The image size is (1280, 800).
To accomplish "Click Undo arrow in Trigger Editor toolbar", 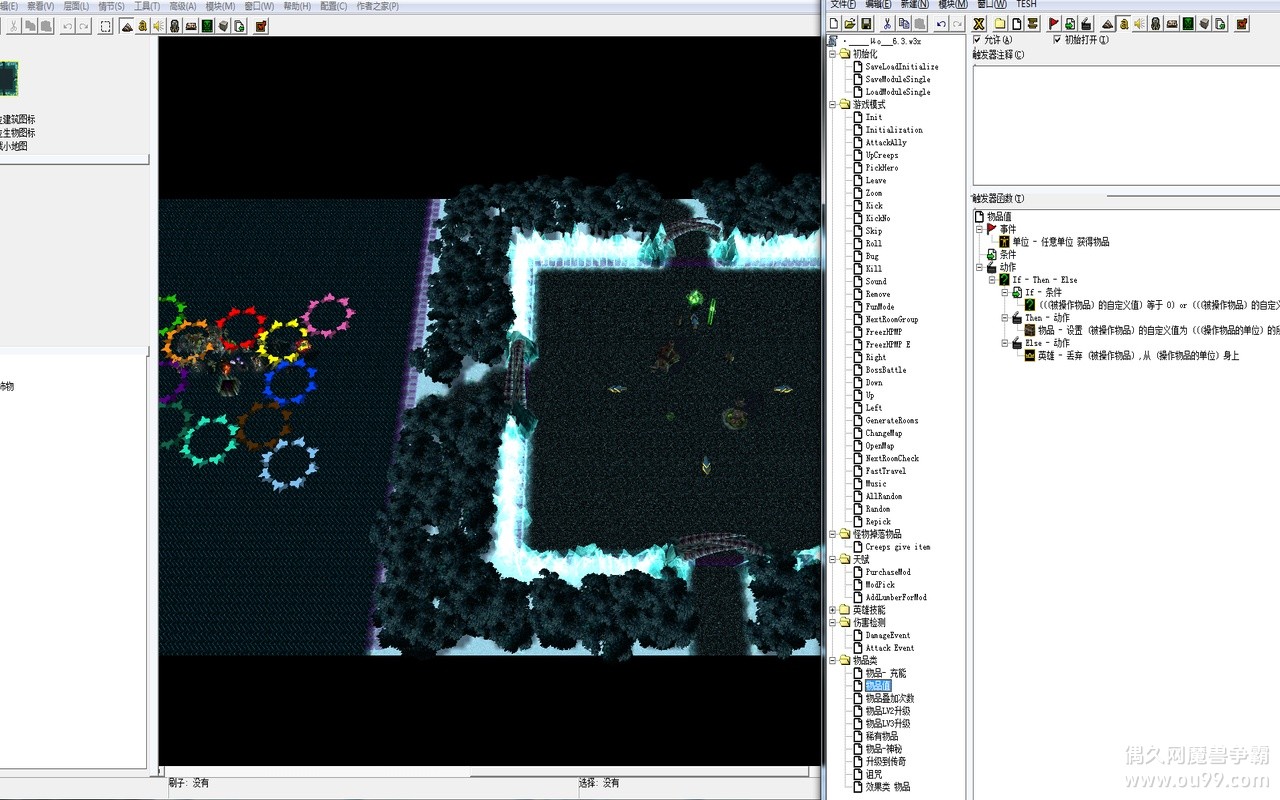I will [941, 24].
